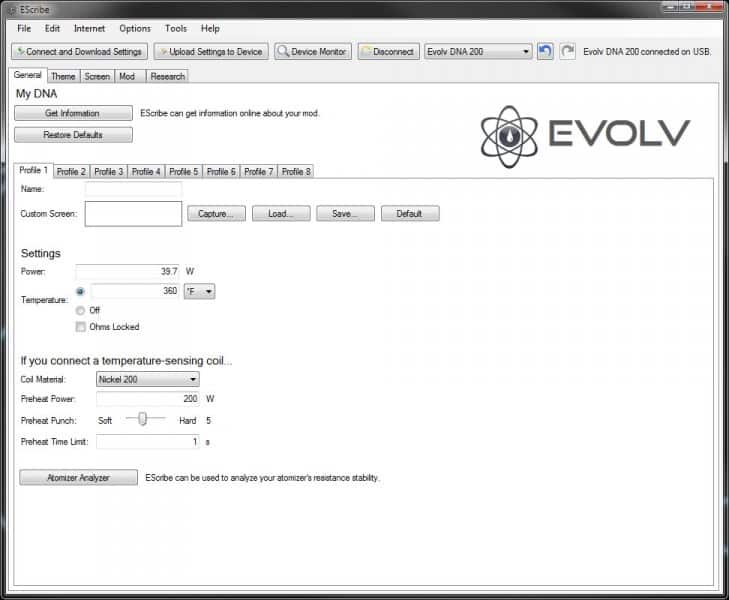Viewport: 729px width, 600px height.
Task: Click the Power input field showing 39.7
Action: [127, 271]
